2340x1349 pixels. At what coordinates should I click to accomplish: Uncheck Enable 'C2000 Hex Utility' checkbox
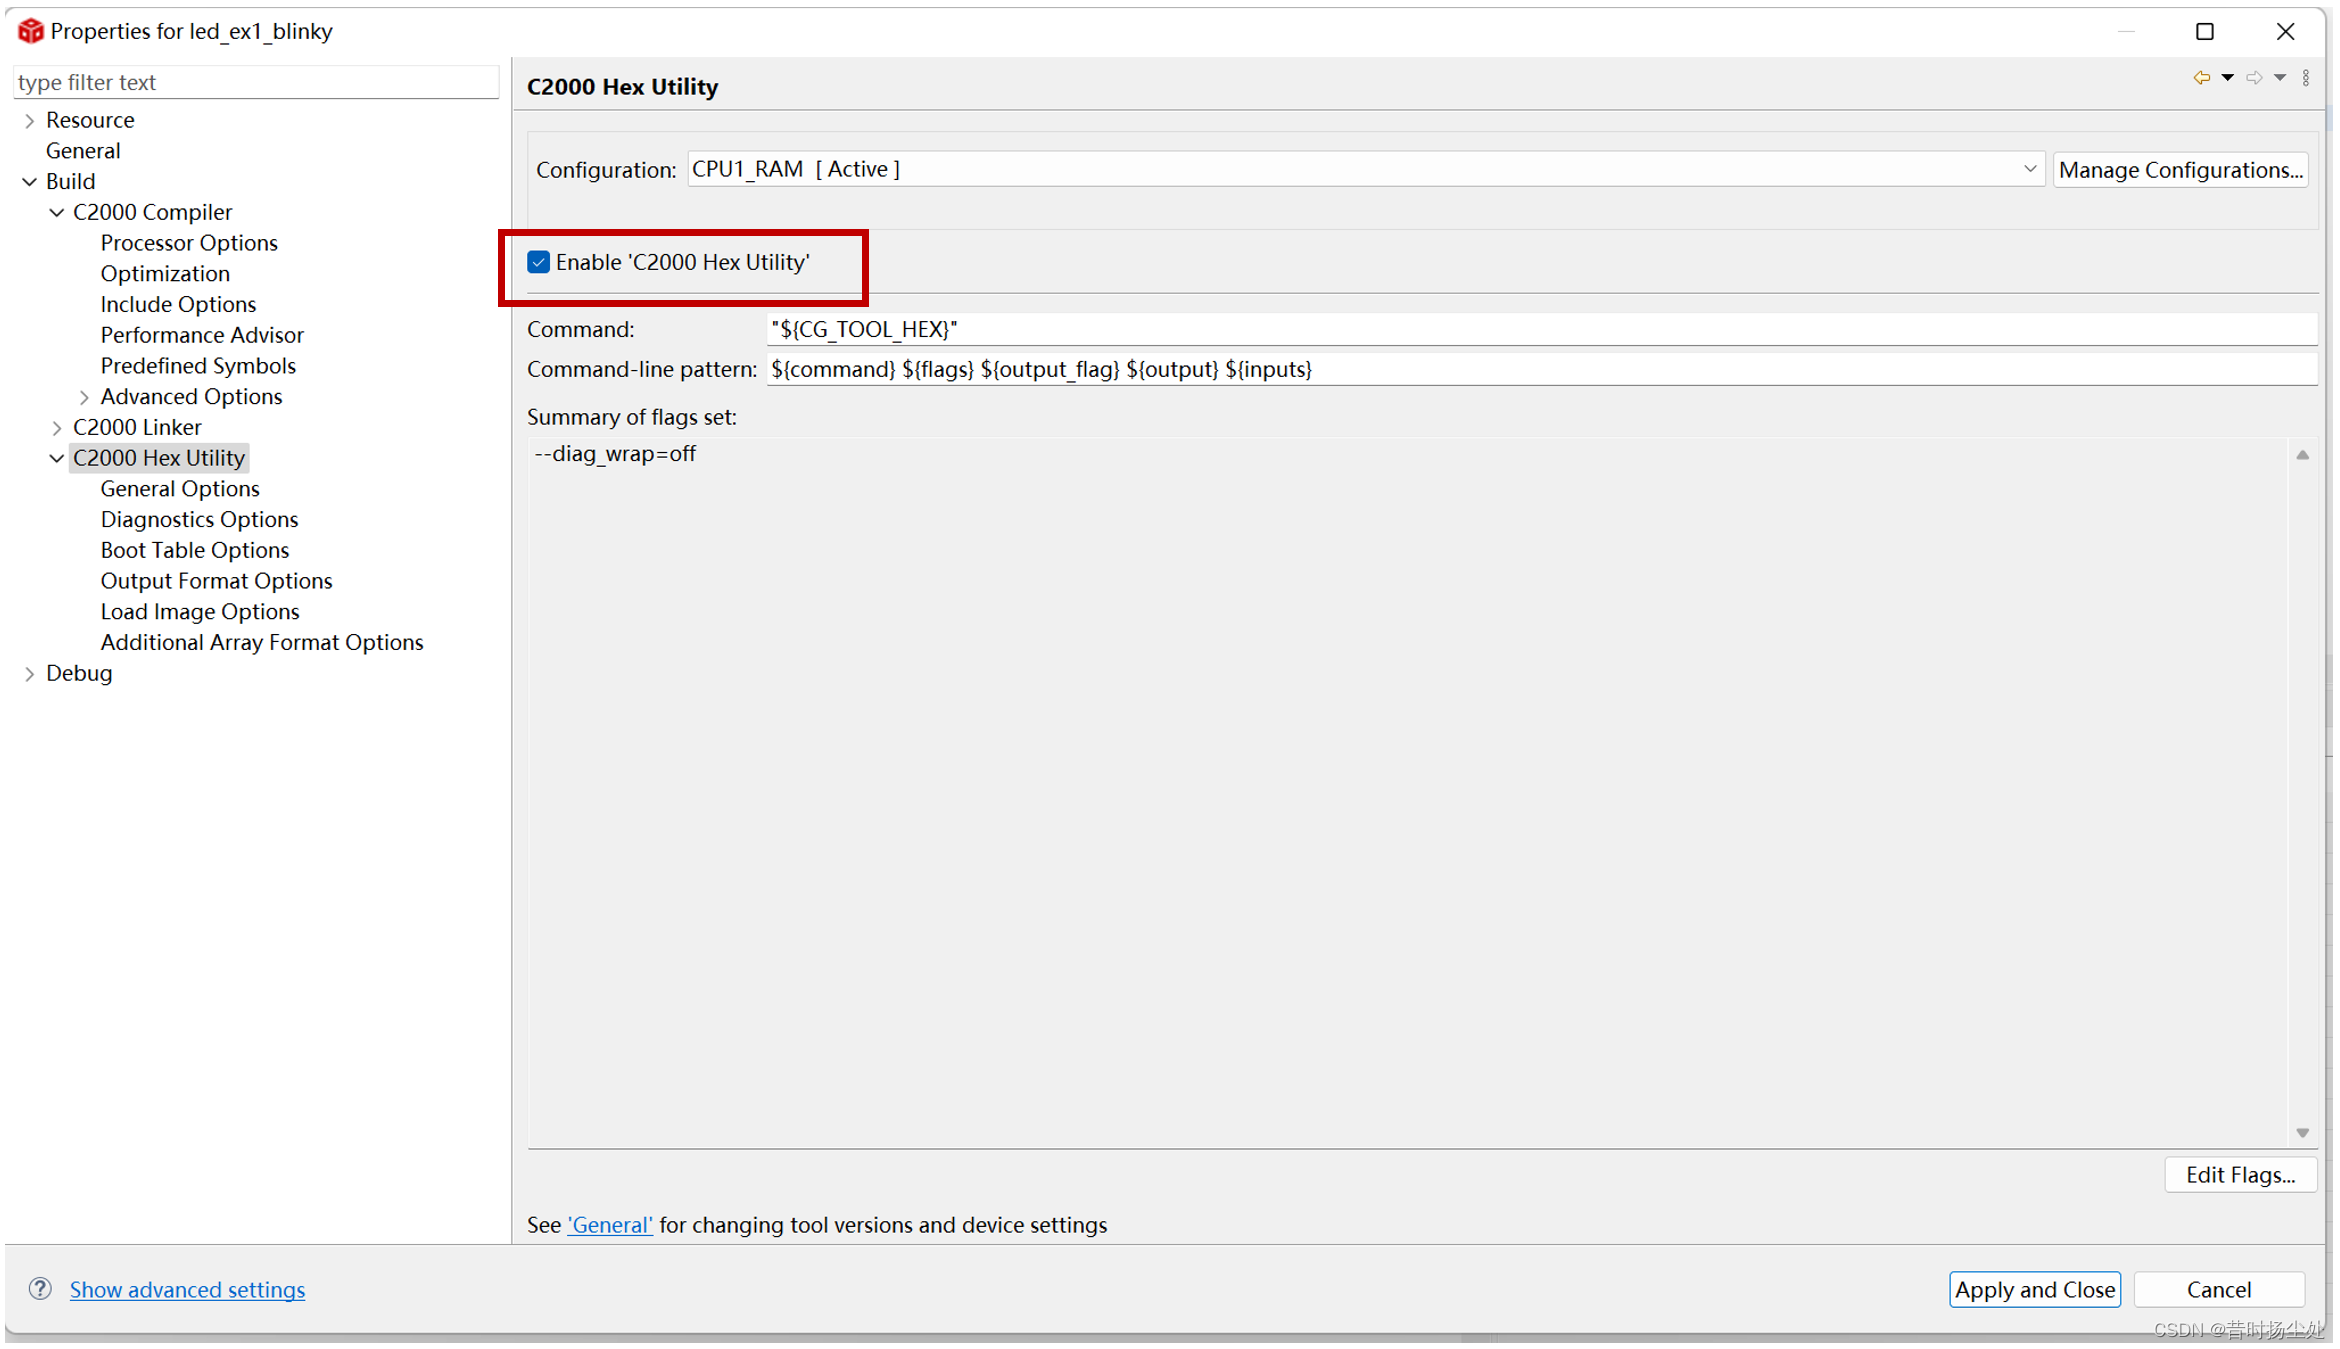pos(538,262)
